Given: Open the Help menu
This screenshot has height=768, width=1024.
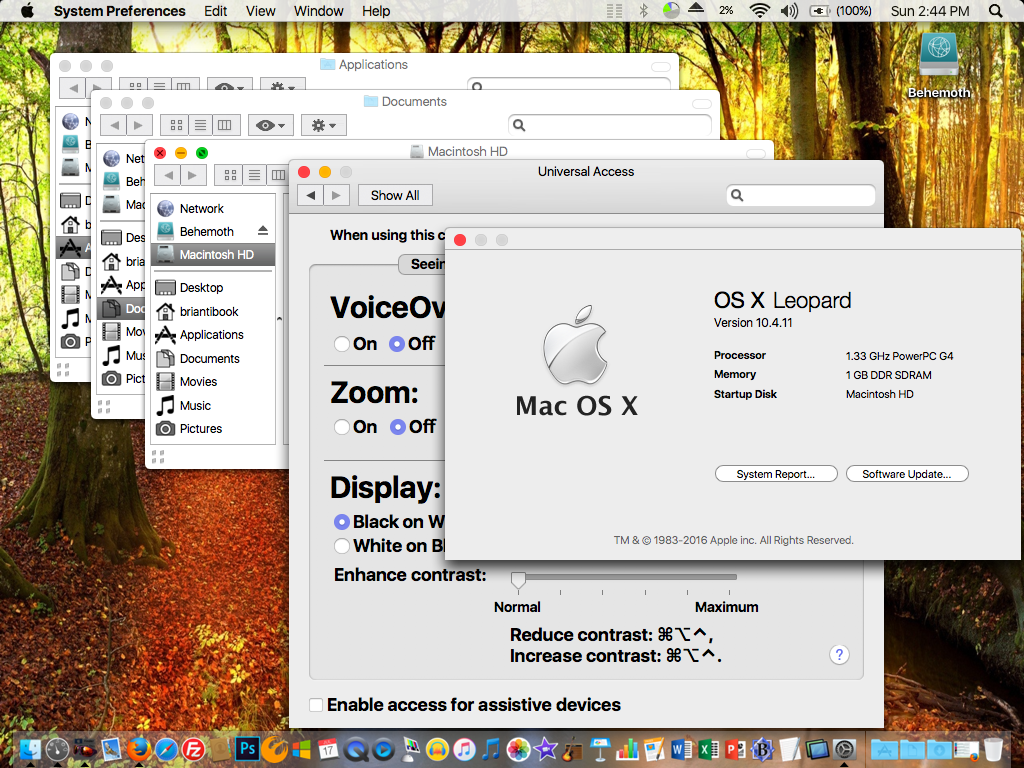Looking at the screenshot, I should [x=376, y=10].
